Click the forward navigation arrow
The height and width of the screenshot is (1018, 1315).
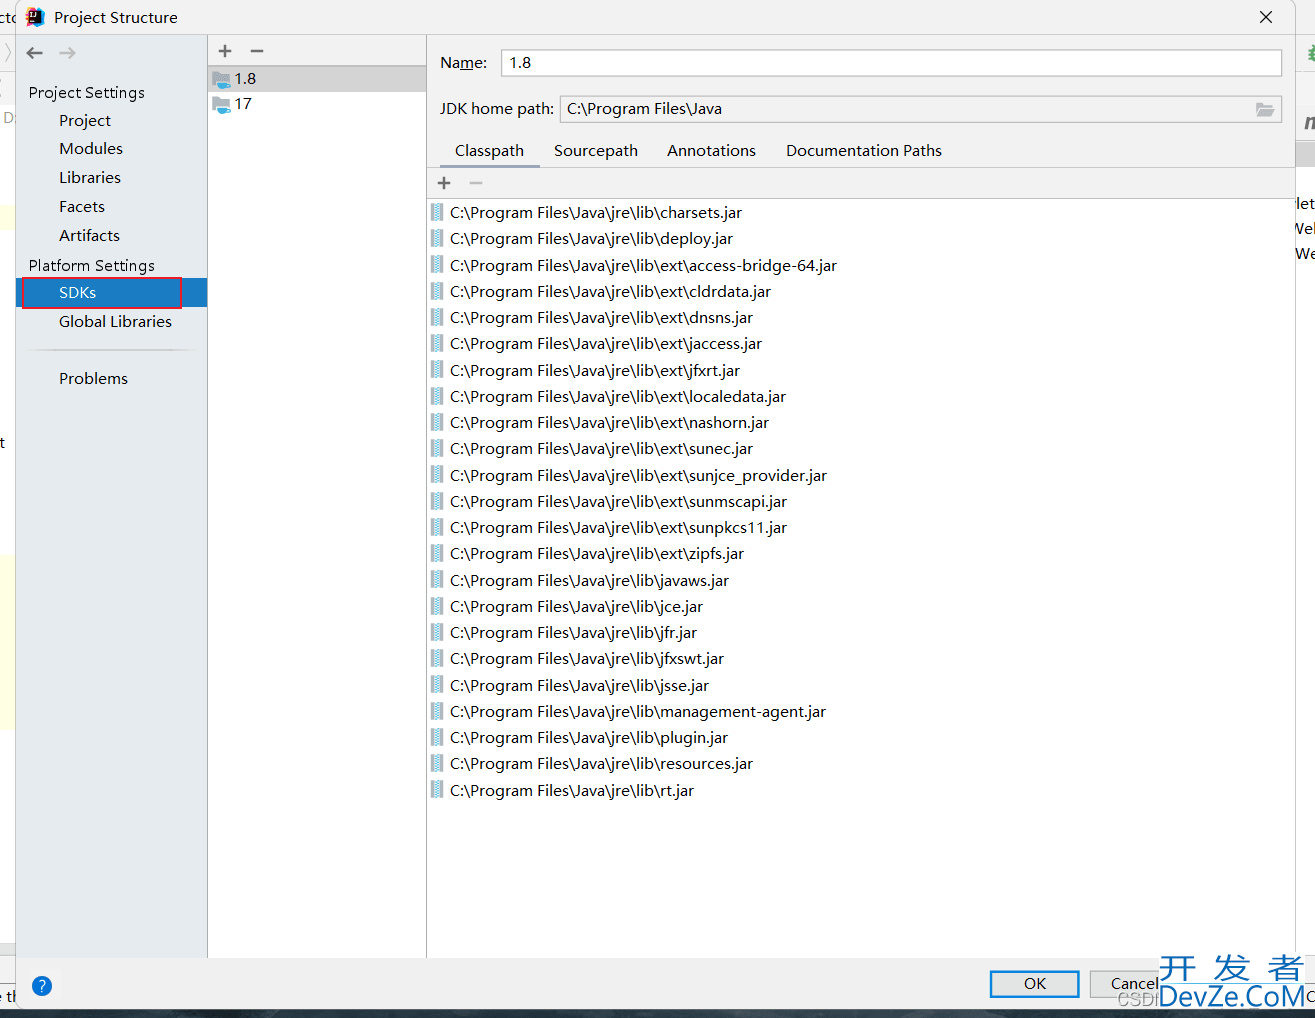[x=67, y=53]
